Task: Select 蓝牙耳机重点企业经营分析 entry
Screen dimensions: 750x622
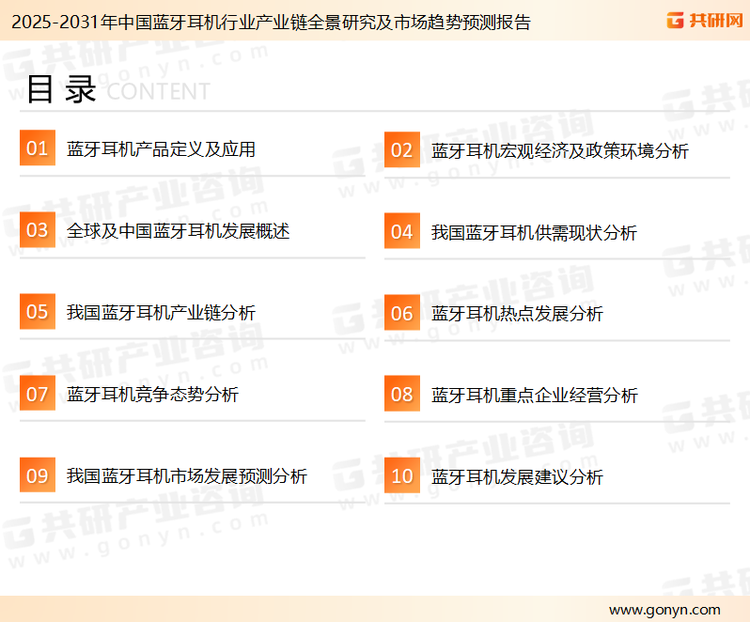Action: point(534,396)
